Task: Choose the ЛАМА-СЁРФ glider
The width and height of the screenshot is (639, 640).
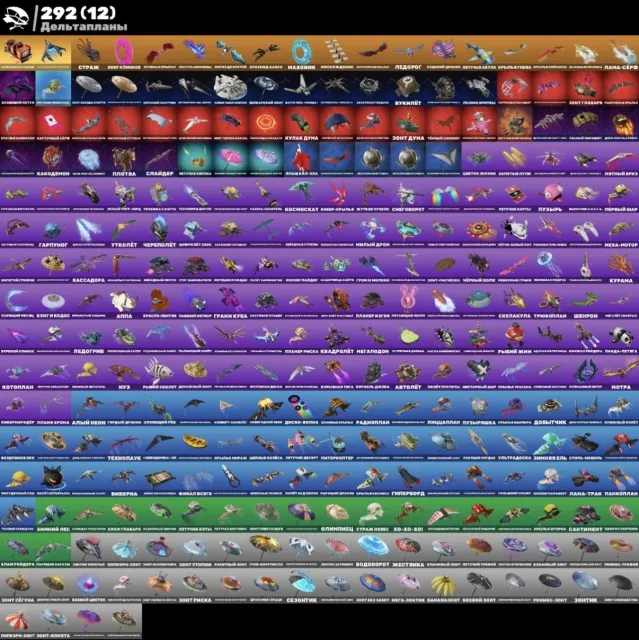Action: 621,53
